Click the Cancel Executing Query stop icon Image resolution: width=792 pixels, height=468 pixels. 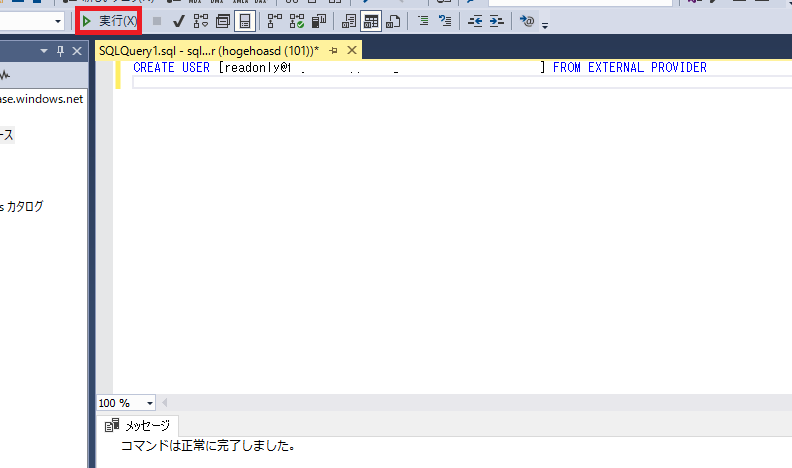tap(157, 21)
